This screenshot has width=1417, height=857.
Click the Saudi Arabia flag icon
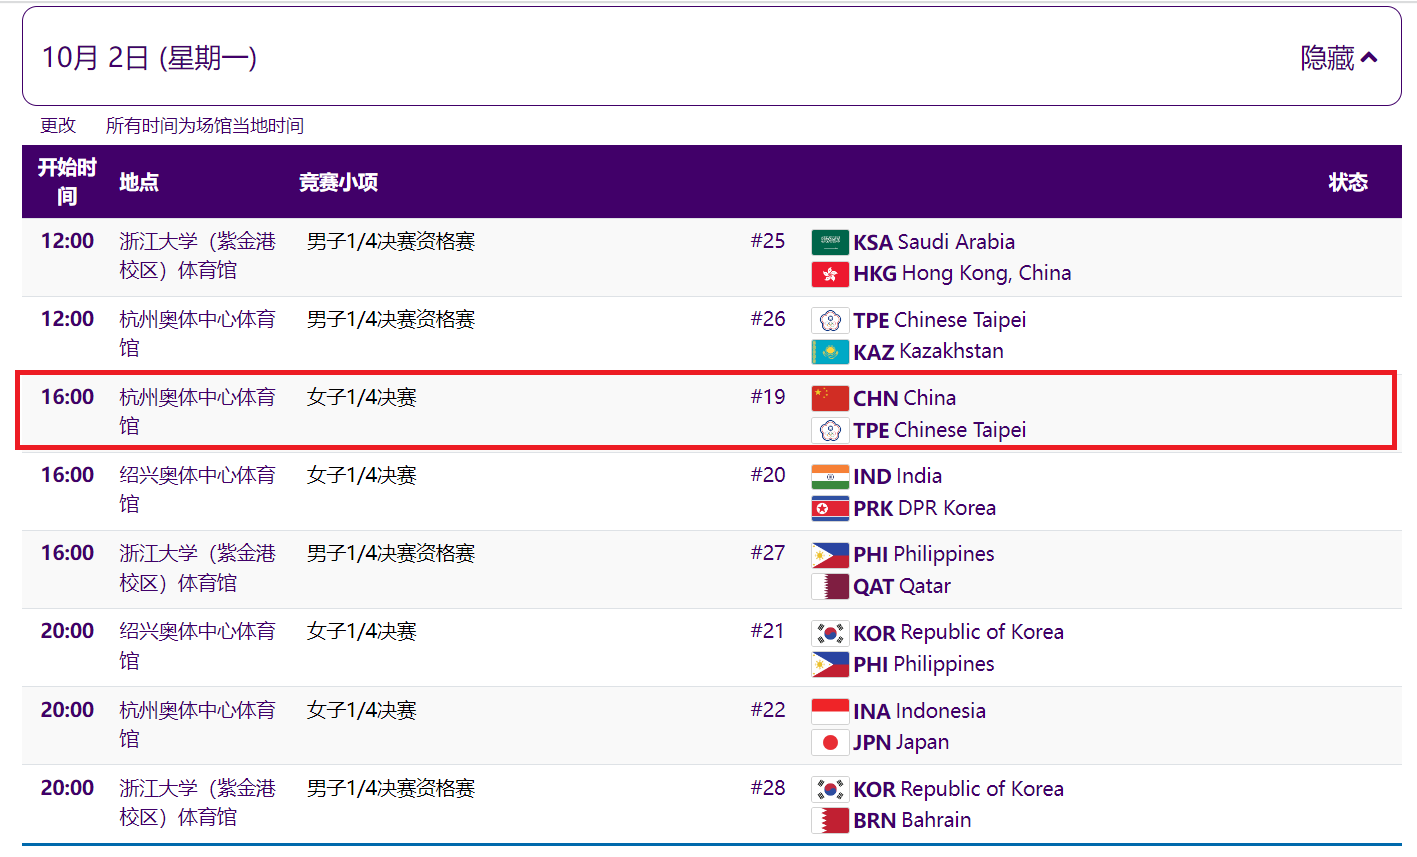tap(830, 242)
